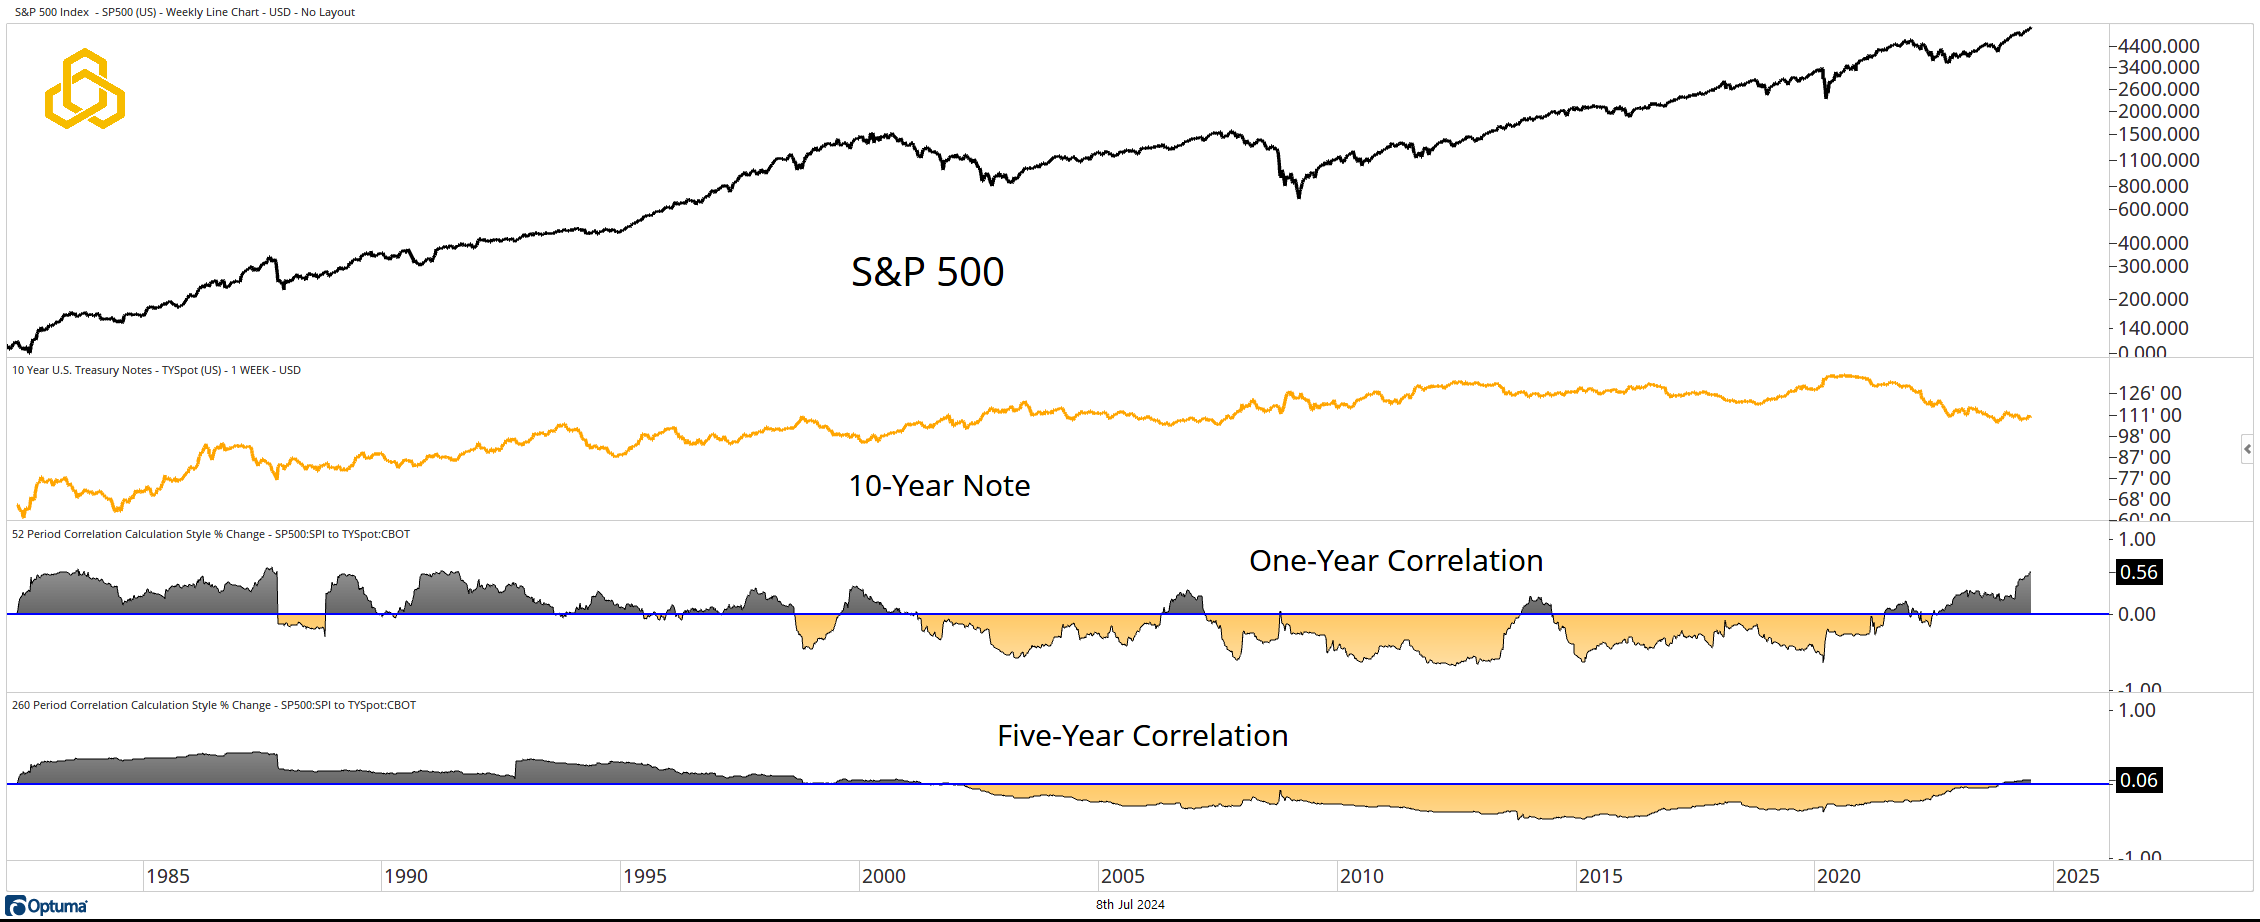
Task: Click the 4400.000 price scale label
Action: pos(2158,46)
